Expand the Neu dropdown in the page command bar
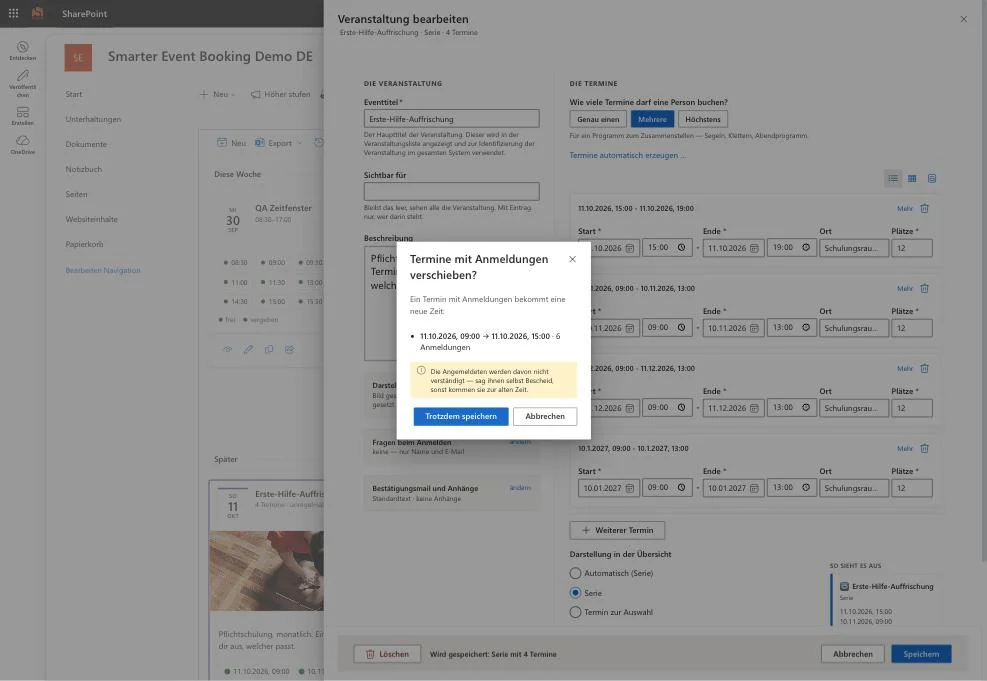Image resolution: width=987 pixels, height=681 pixels. click(x=217, y=94)
